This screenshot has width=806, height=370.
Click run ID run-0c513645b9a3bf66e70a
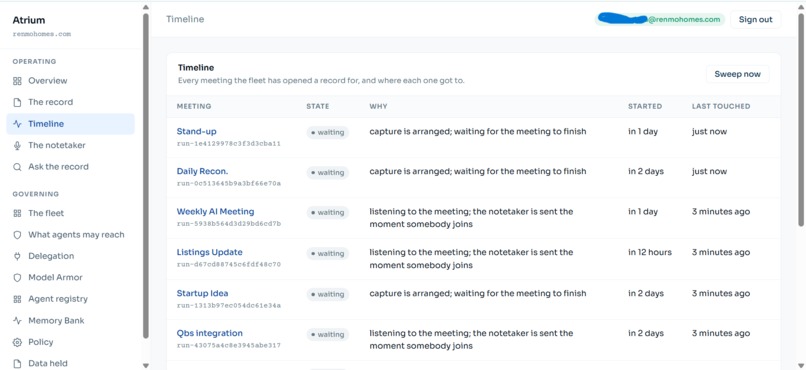pyautogui.click(x=229, y=183)
